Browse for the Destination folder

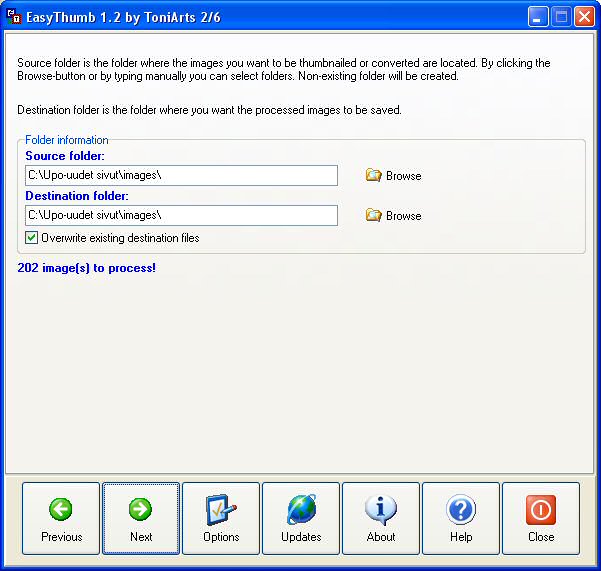pyautogui.click(x=393, y=215)
